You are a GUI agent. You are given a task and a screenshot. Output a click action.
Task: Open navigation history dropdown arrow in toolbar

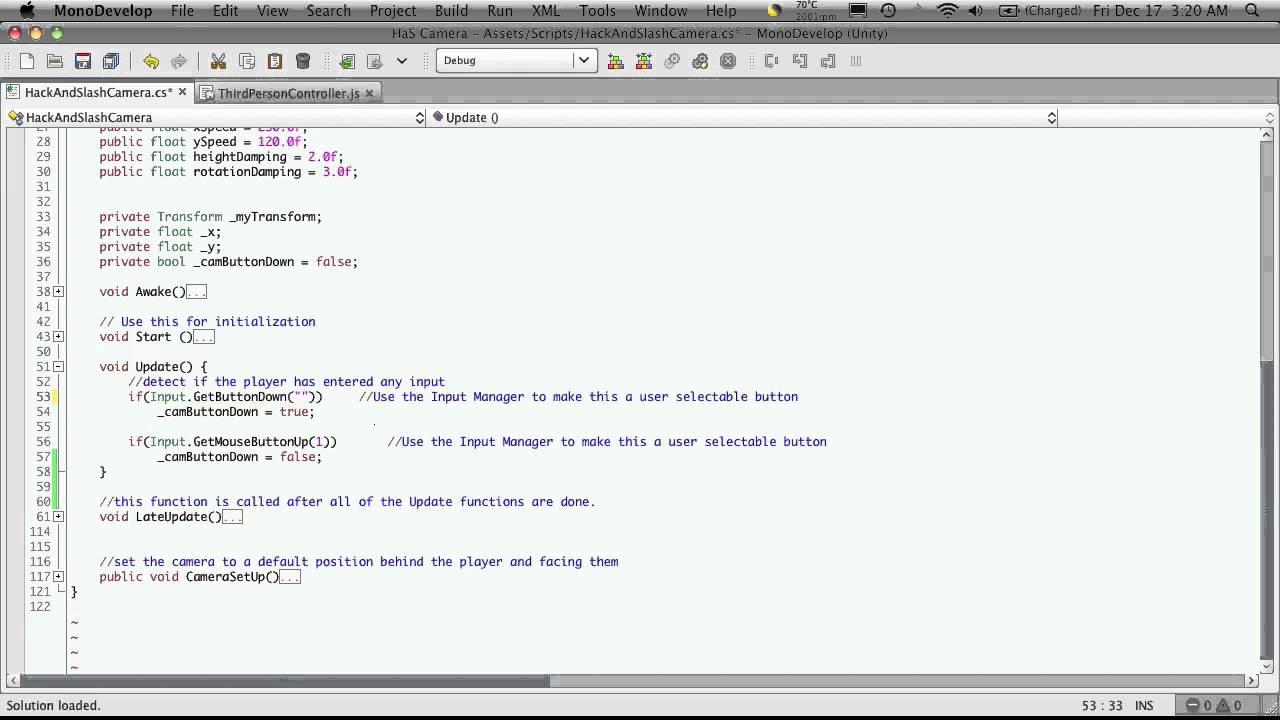click(402, 61)
